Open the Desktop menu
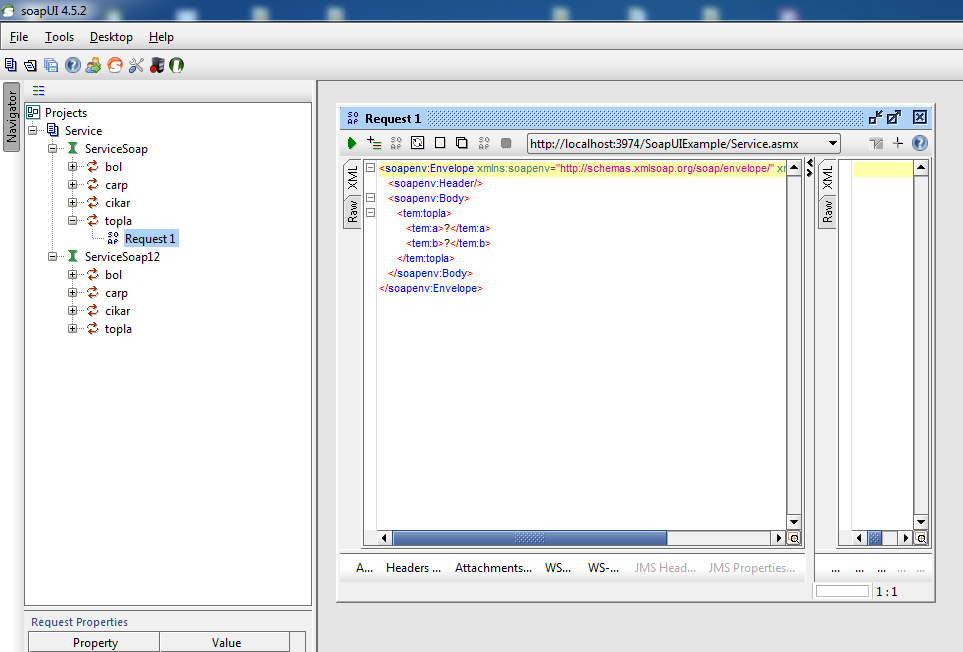This screenshot has height=652, width=963. tap(110, 37)
